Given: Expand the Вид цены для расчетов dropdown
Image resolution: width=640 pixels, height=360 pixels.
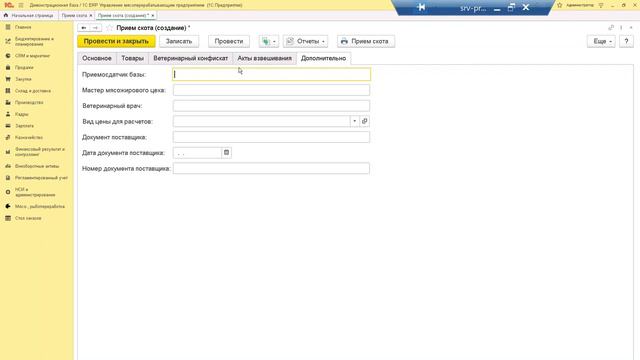Looking at the screenshot, I should pos(355,121).
